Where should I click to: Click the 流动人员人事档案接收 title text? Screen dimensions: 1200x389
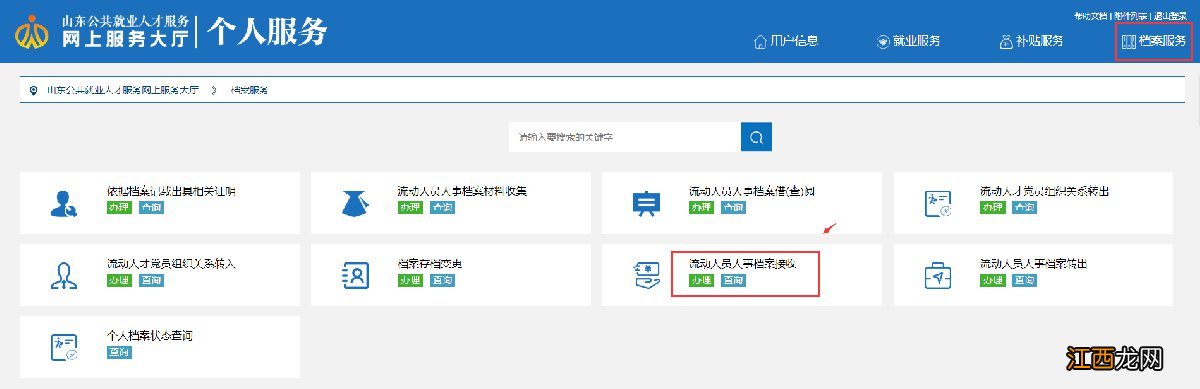click(x=743, y=263)
